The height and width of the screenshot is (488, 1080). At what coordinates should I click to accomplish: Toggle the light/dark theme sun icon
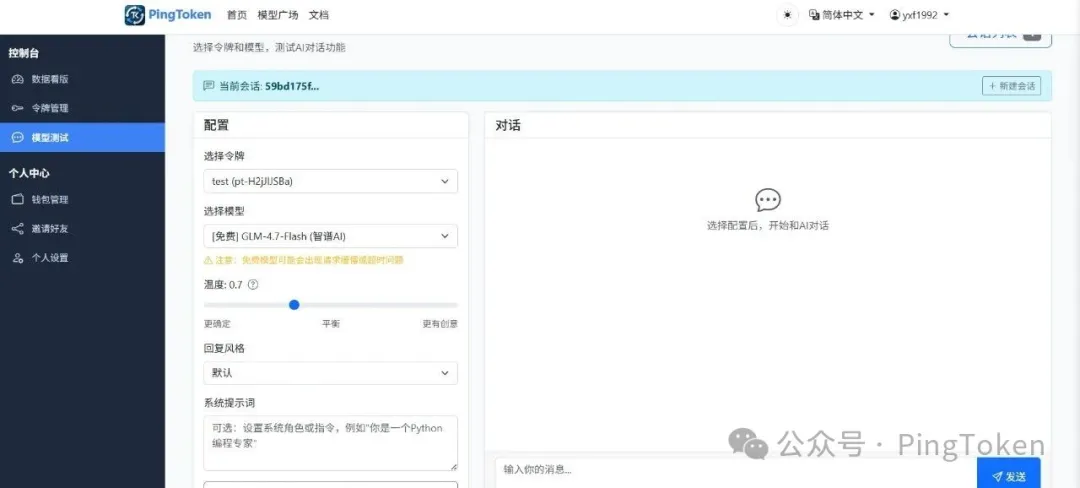[787, 15]
